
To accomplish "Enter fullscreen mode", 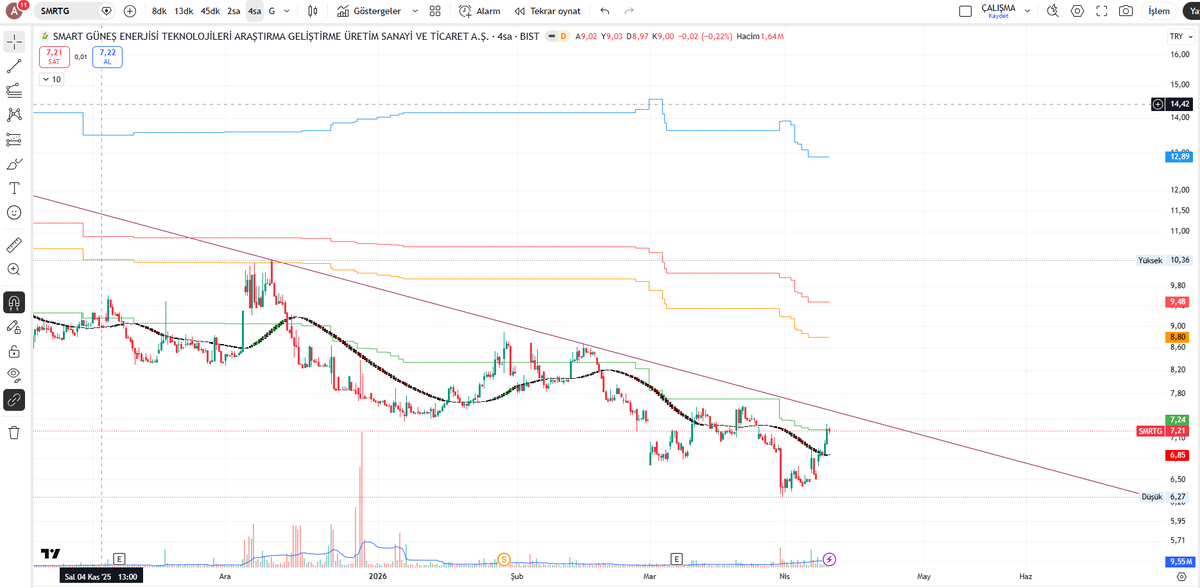I will (1102, 11).
